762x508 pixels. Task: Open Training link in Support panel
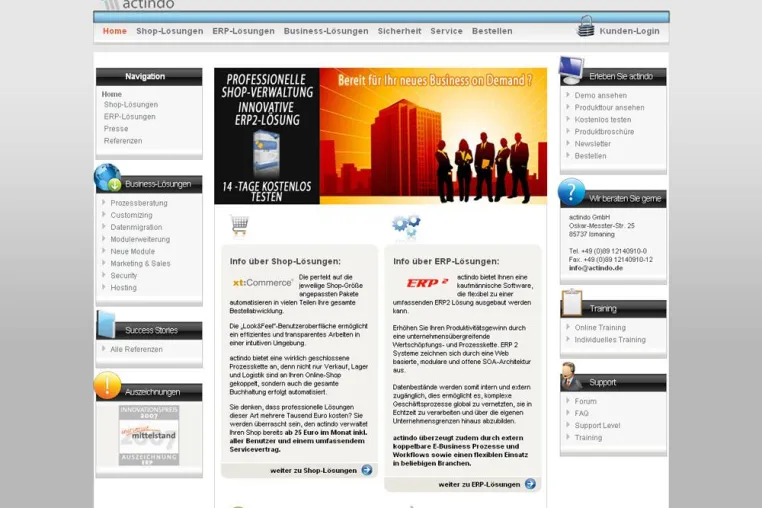[588, 438]
